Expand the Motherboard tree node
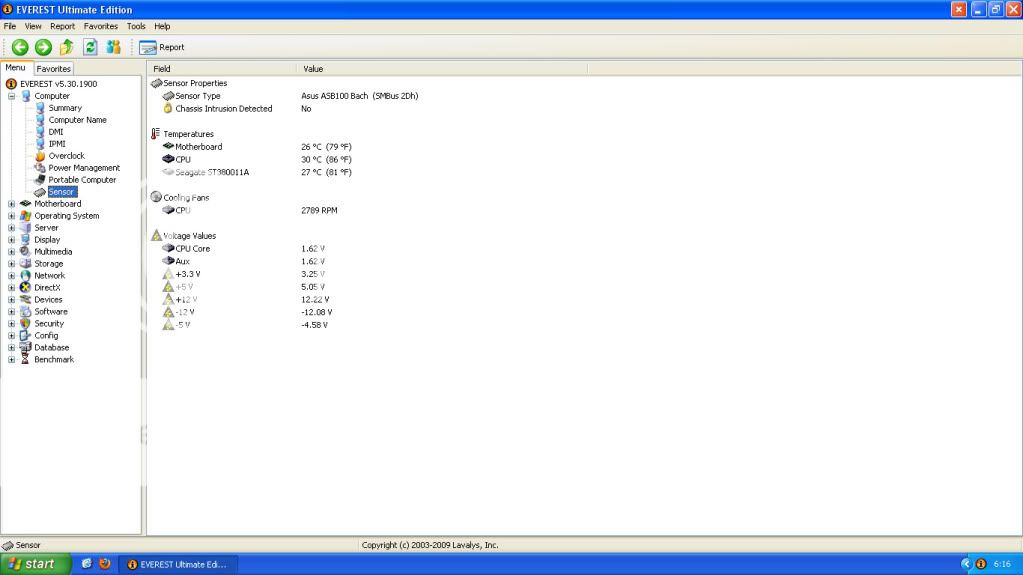The width and height of the screenshot is (1023, 575). (11, 204)
